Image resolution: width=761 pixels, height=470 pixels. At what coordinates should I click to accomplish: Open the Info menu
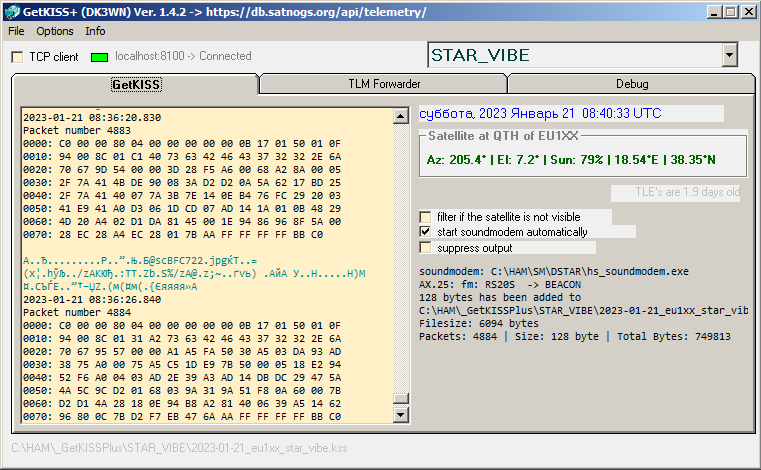click(x=95, y=31)
